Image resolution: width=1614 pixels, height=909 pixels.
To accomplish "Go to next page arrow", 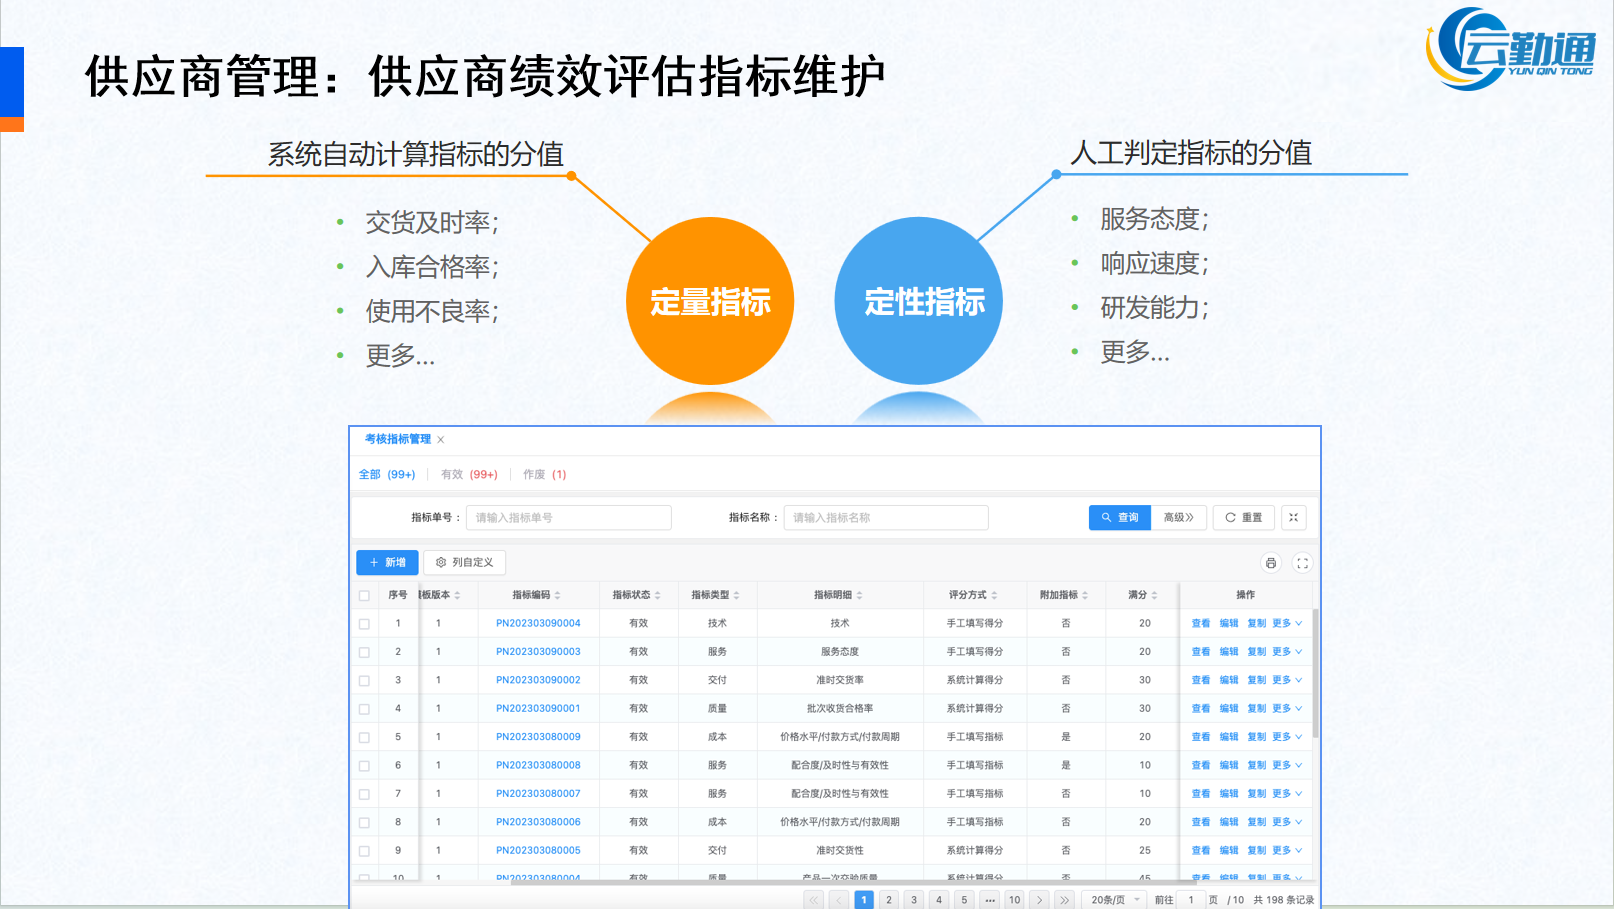I will tap(1039, 900).
